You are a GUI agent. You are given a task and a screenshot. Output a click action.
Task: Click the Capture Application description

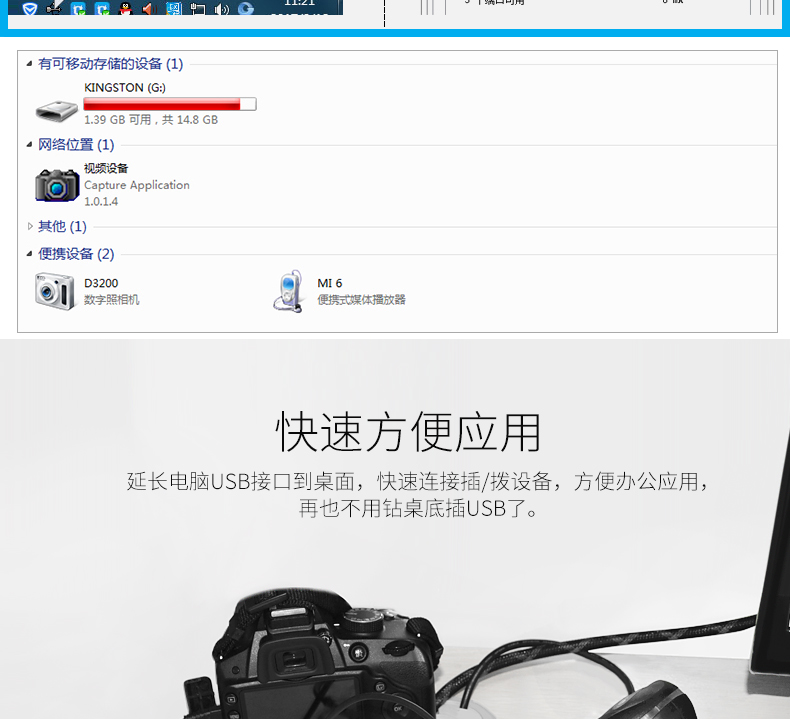137,185
